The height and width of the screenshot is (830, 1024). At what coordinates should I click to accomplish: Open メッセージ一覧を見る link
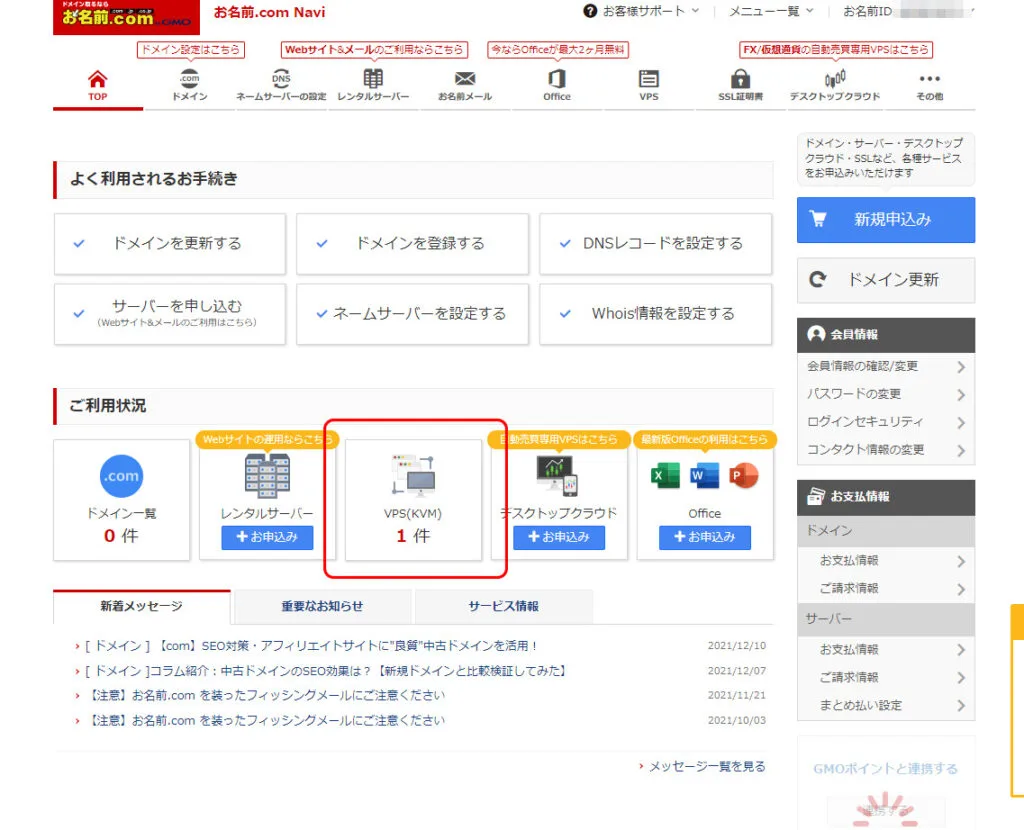[x=706, y=766]
